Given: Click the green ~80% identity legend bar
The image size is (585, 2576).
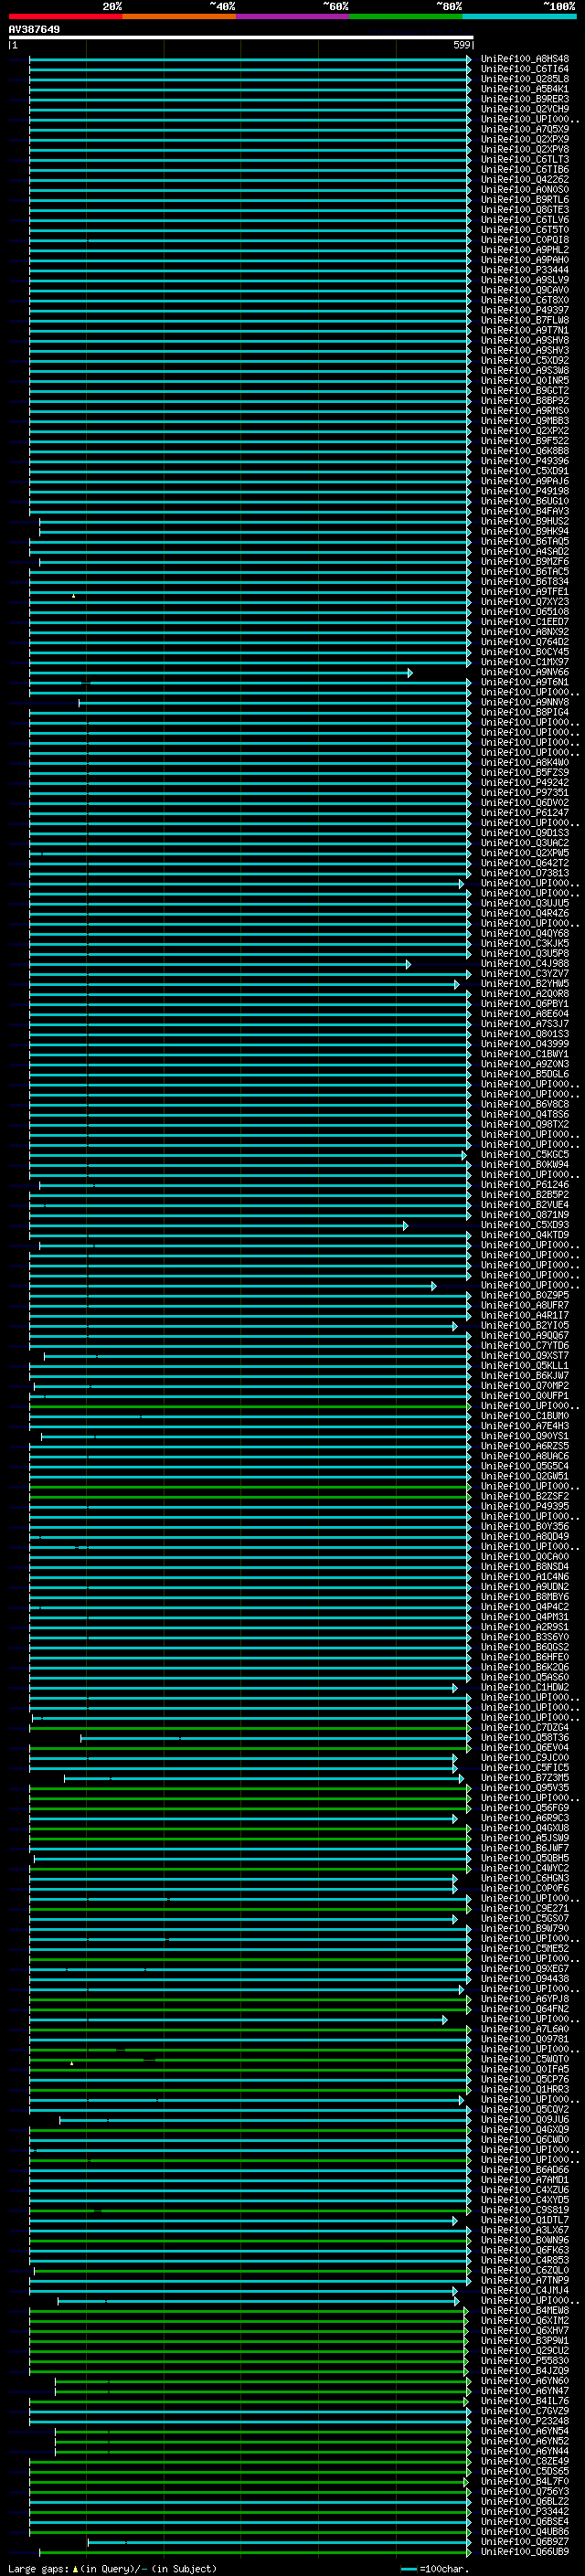Looking at the screenshot, I should pos(405,16).
